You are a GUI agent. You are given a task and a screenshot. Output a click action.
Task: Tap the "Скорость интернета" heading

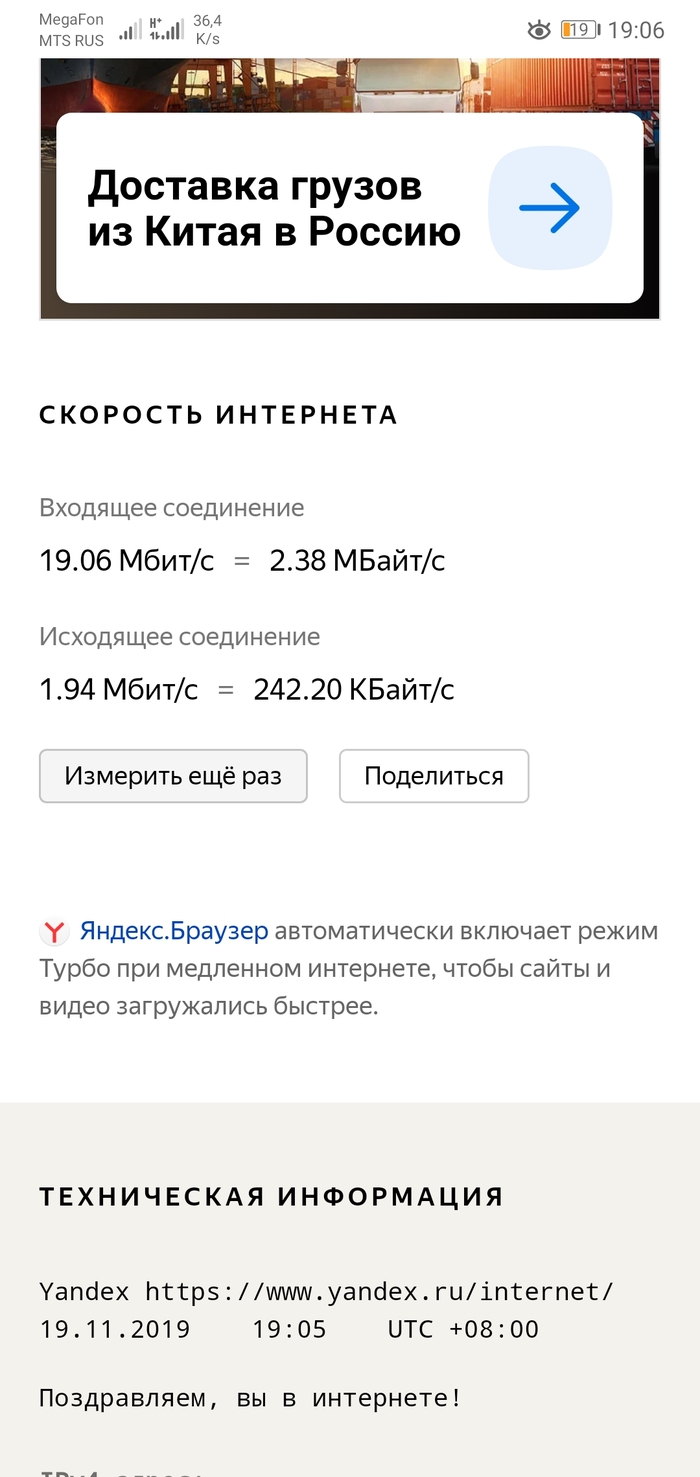pyautogui.click(x=218, y=415)
